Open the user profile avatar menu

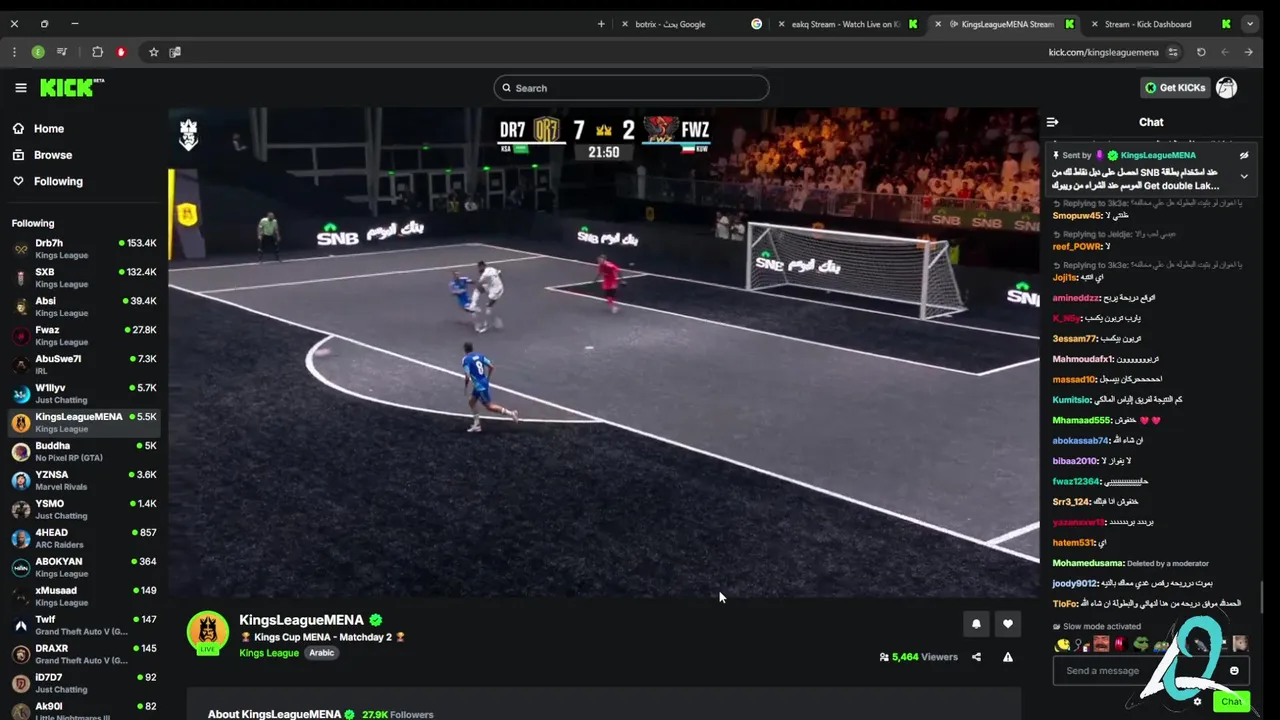[1227, 88]
